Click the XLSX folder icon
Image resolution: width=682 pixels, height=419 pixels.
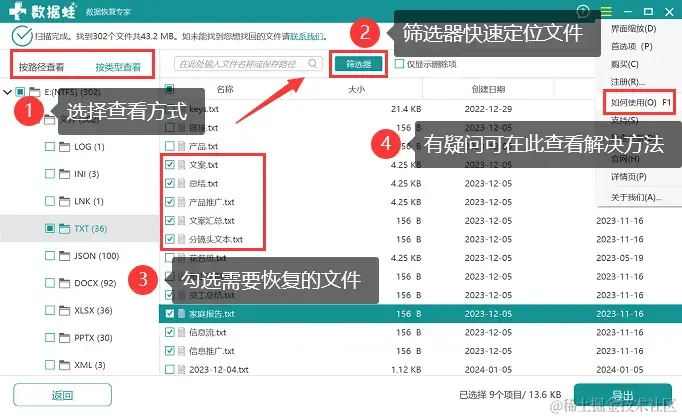[64, 311]
